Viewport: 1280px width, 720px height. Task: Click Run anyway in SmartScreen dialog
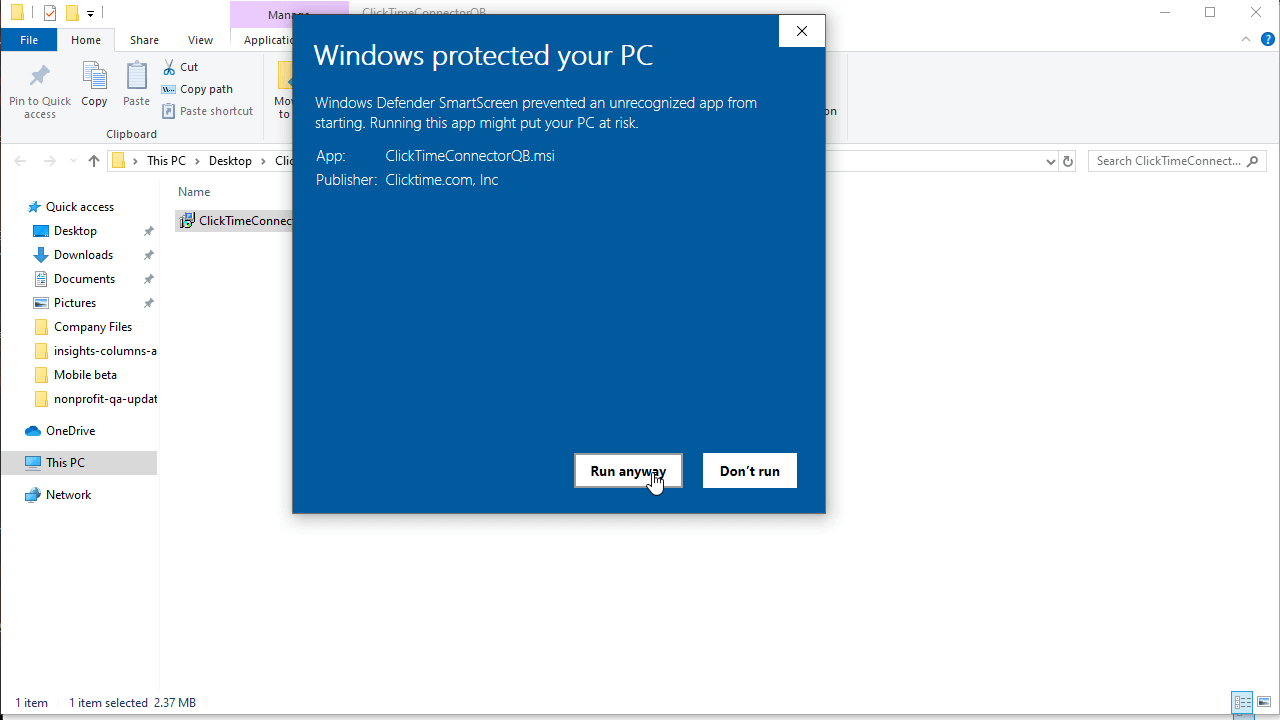coord(628,471)
